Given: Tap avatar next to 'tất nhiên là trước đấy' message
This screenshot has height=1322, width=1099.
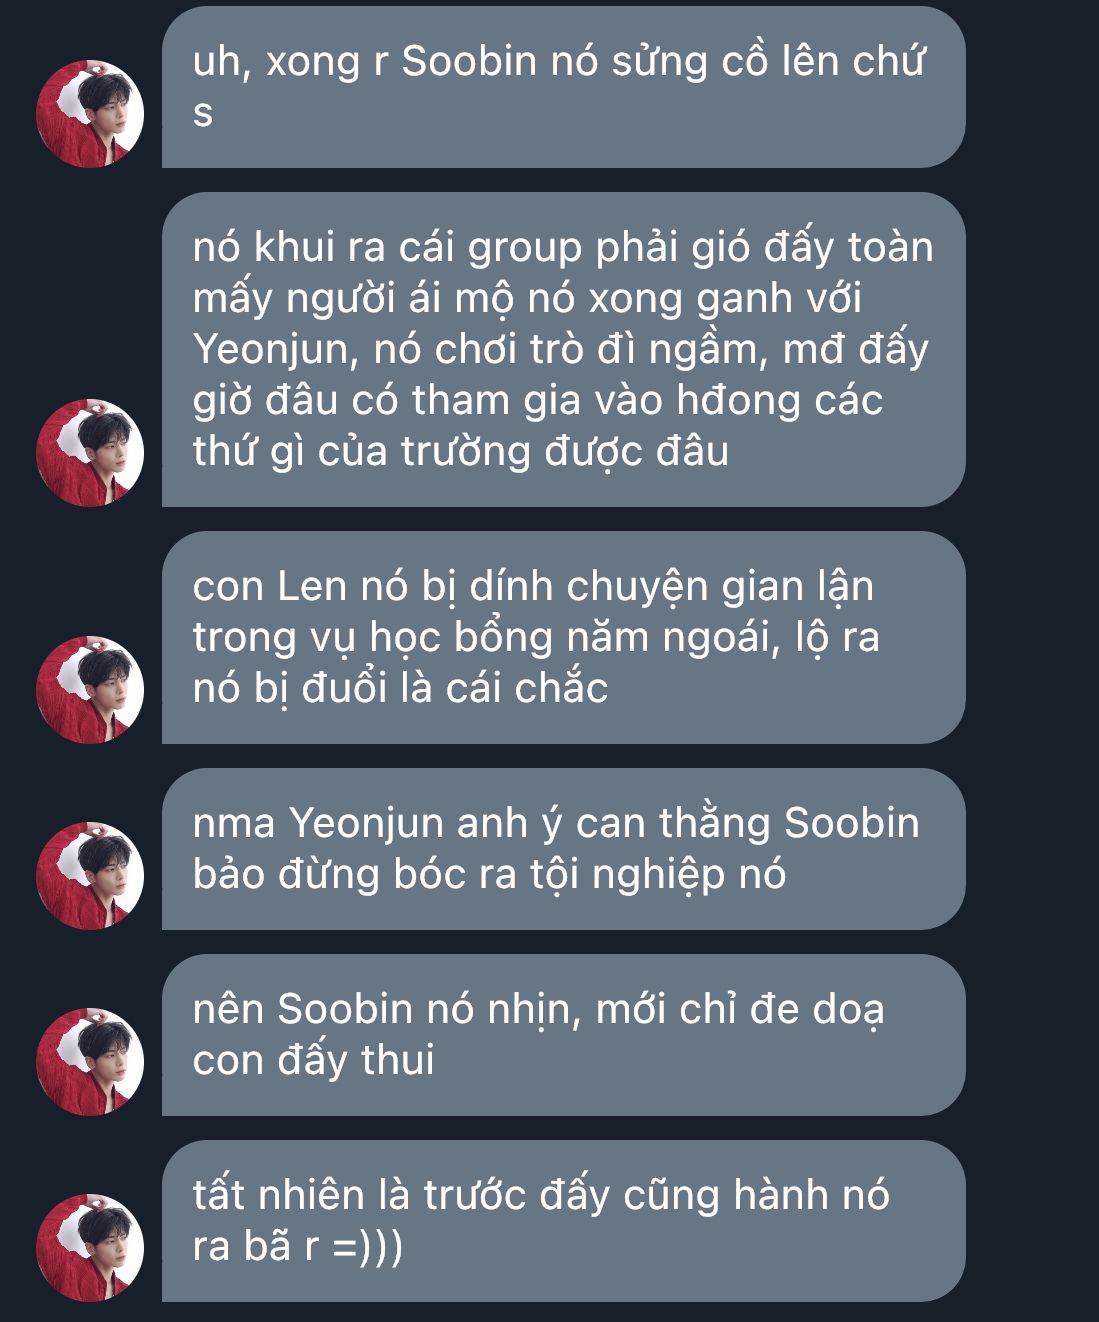Looking at the screenshot, I should 90,1248.
